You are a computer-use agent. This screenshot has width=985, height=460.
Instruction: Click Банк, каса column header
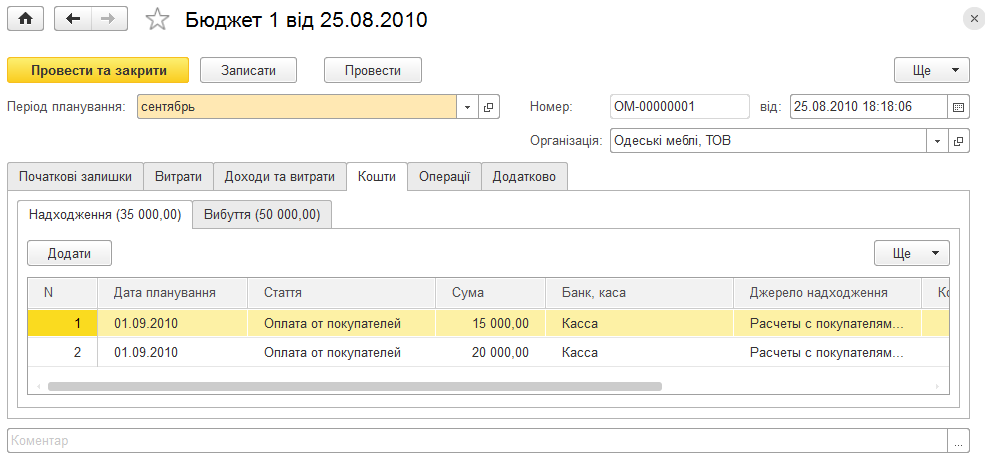pos(639,292)
